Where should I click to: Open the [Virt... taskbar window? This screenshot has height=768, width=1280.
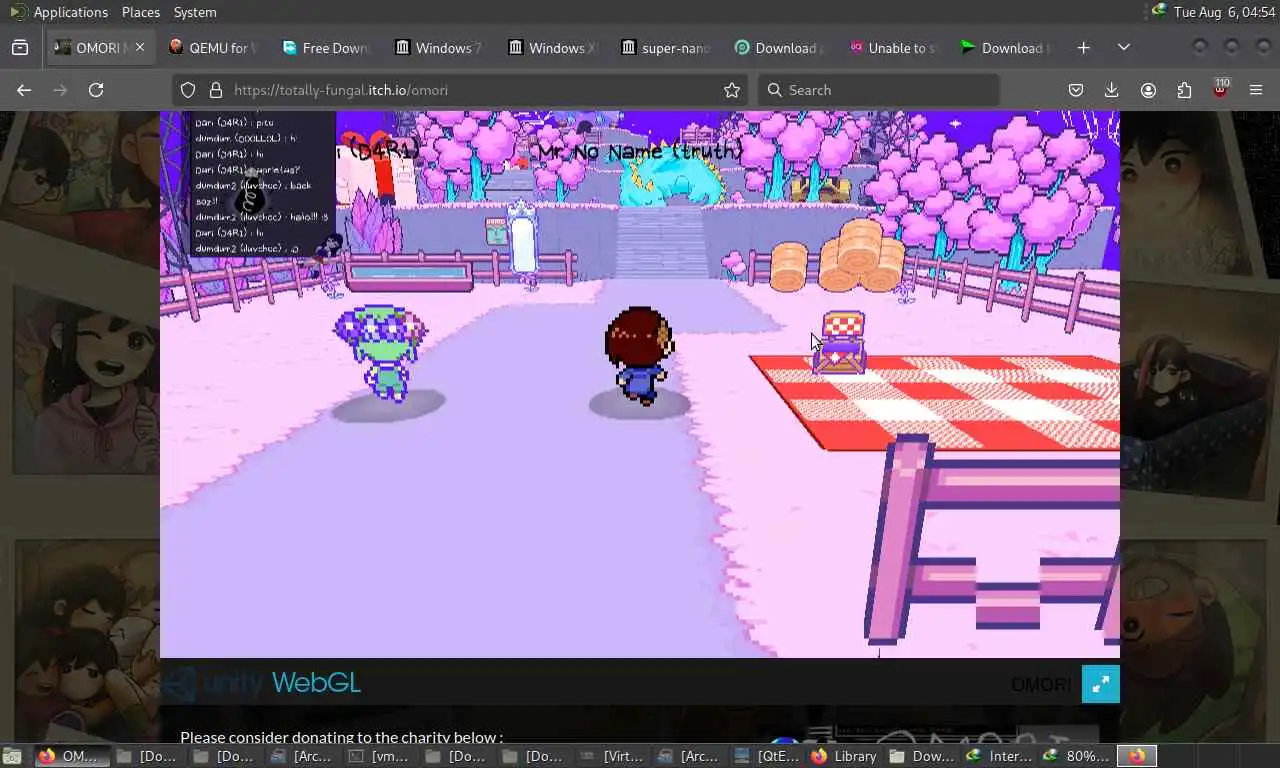click(x=613, y=756)
